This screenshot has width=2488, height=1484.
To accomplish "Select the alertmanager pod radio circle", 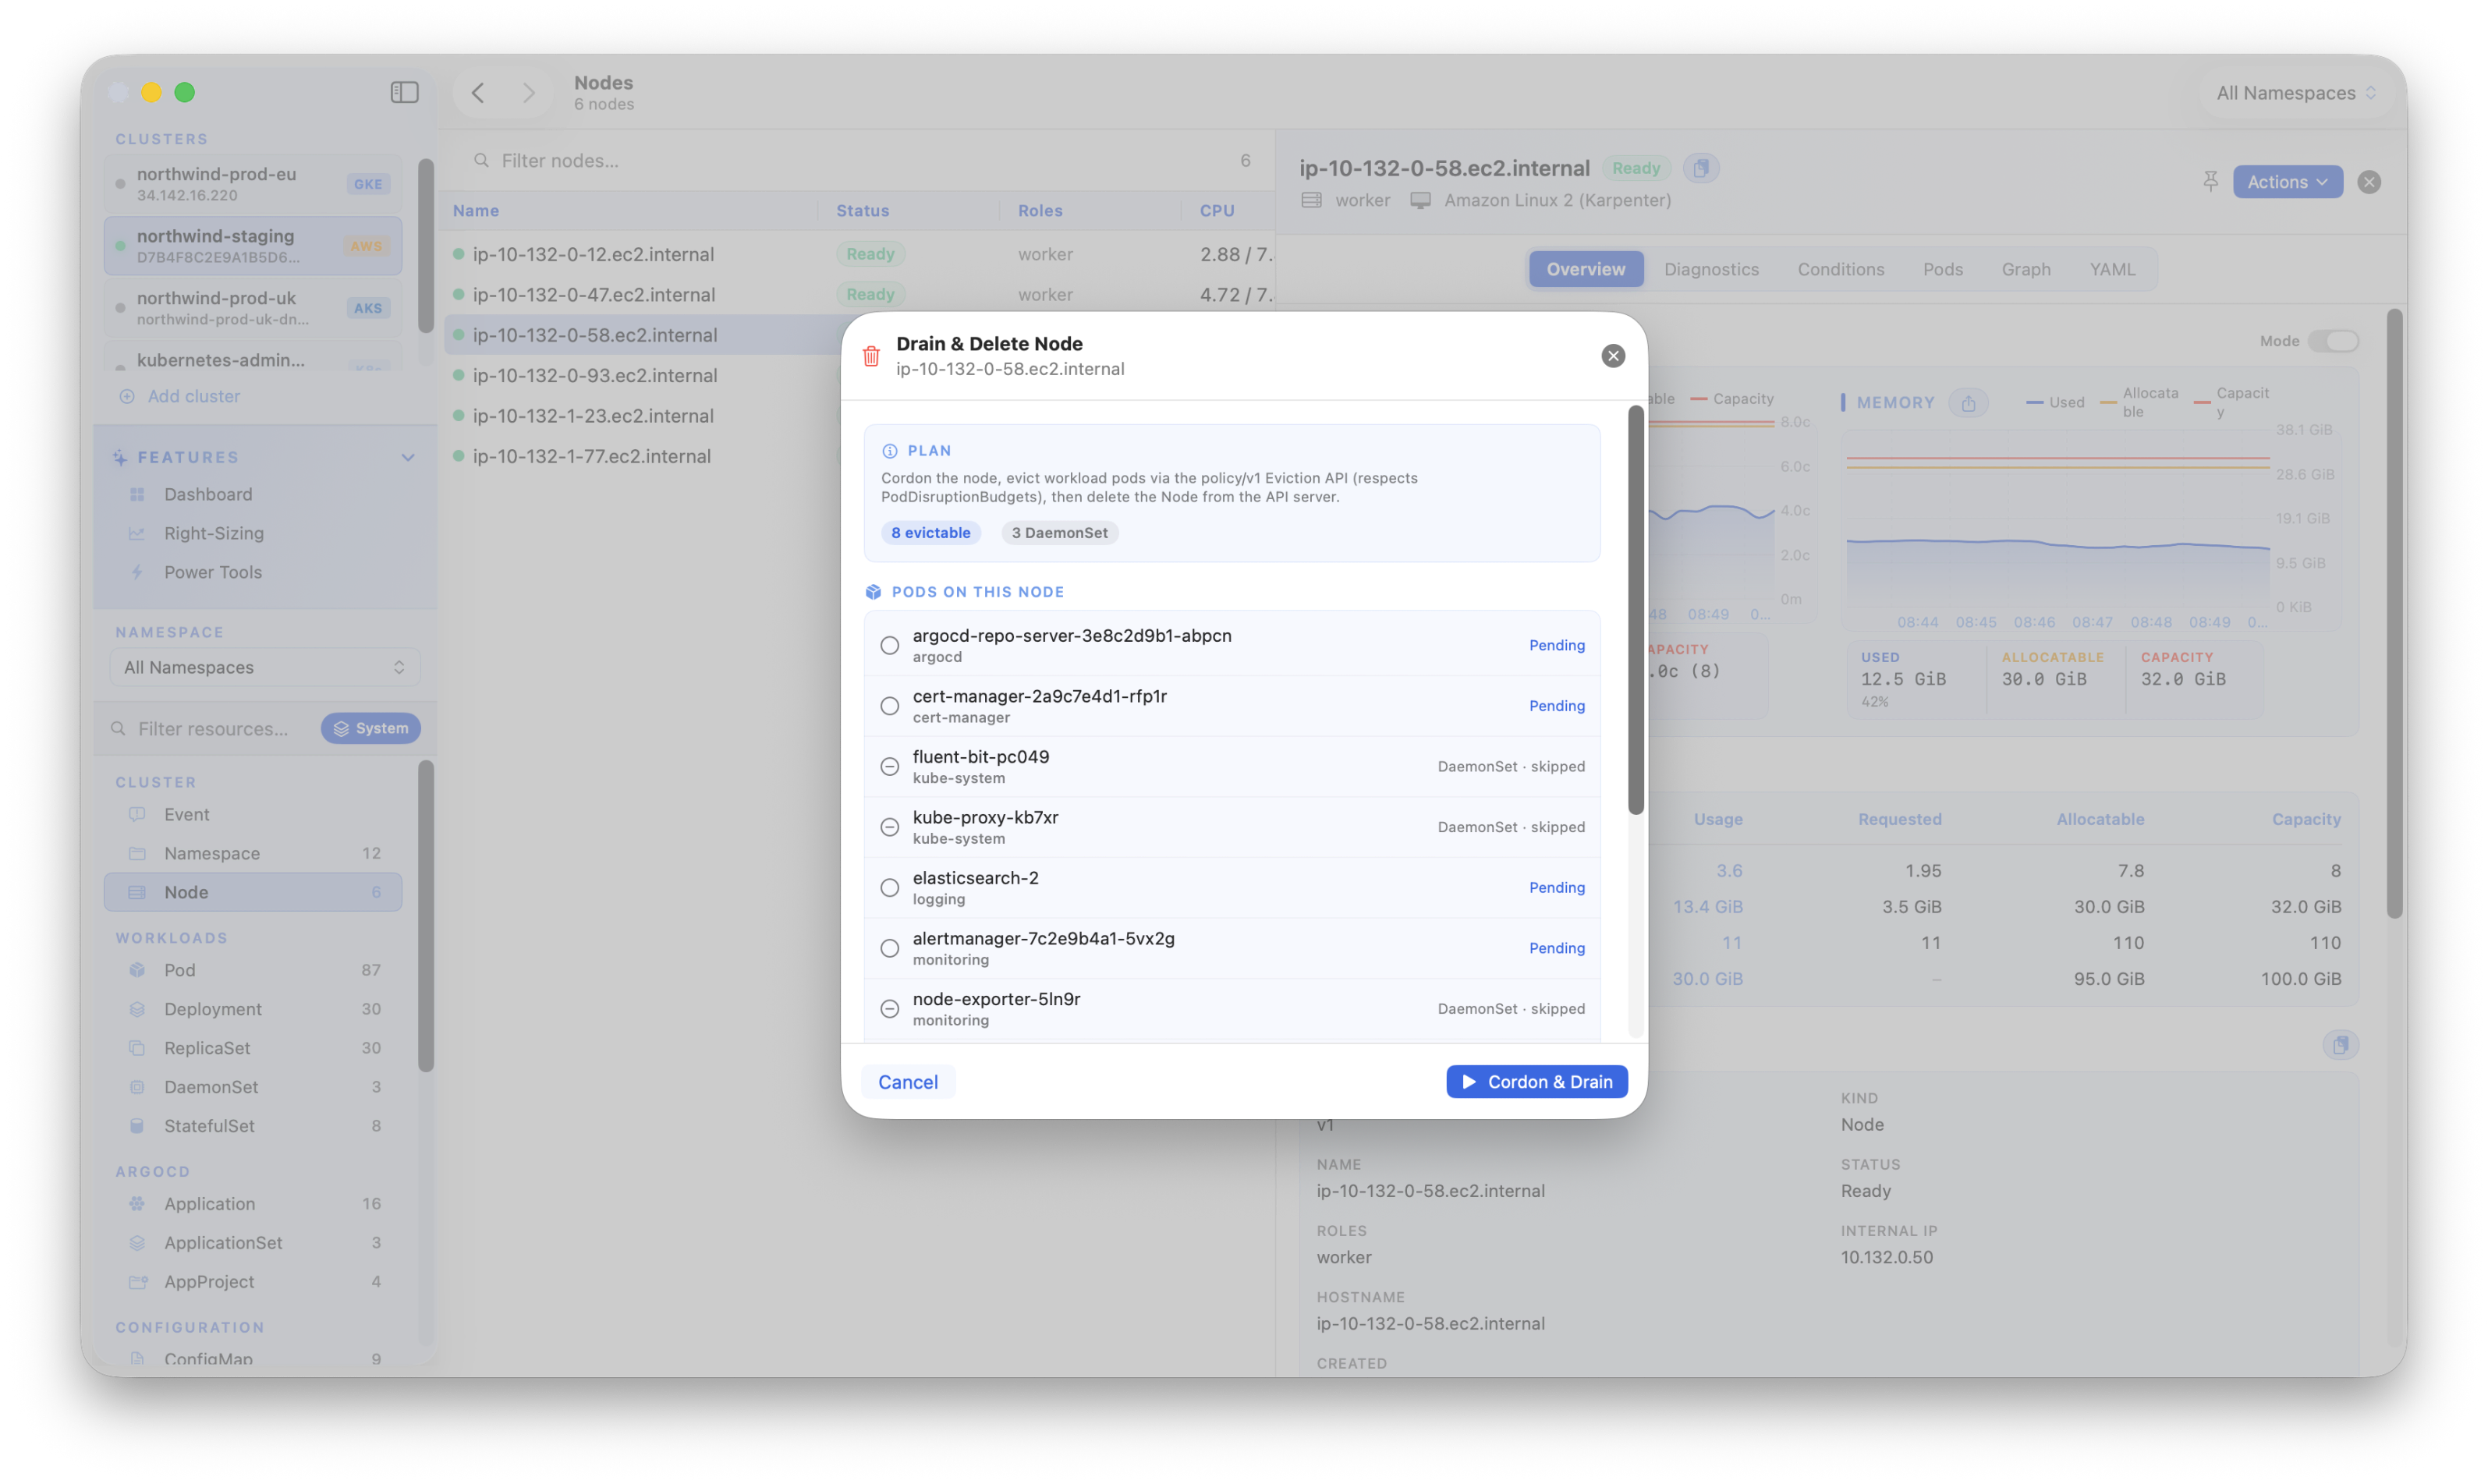I will (889, 948).
